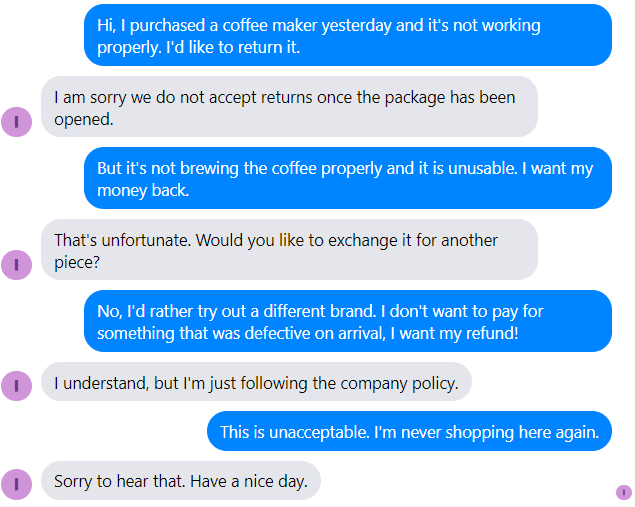The image size is (635, 507).
Task: Click the words "money back." in the blue message
Action: [x=143, y=190]
